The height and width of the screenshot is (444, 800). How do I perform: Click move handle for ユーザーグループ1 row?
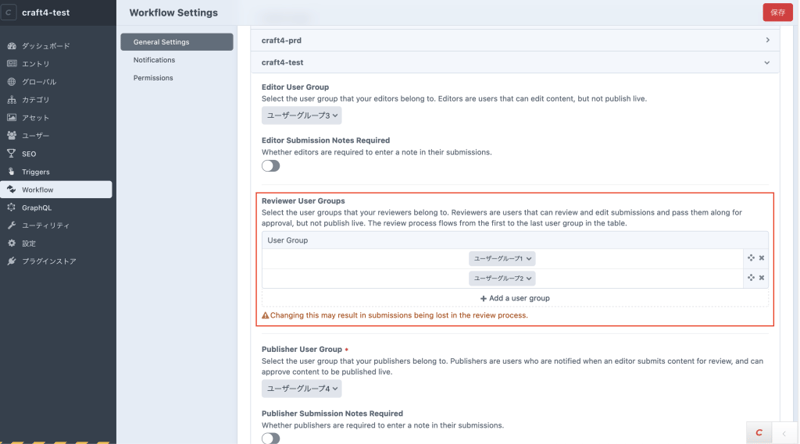[751, 258]
